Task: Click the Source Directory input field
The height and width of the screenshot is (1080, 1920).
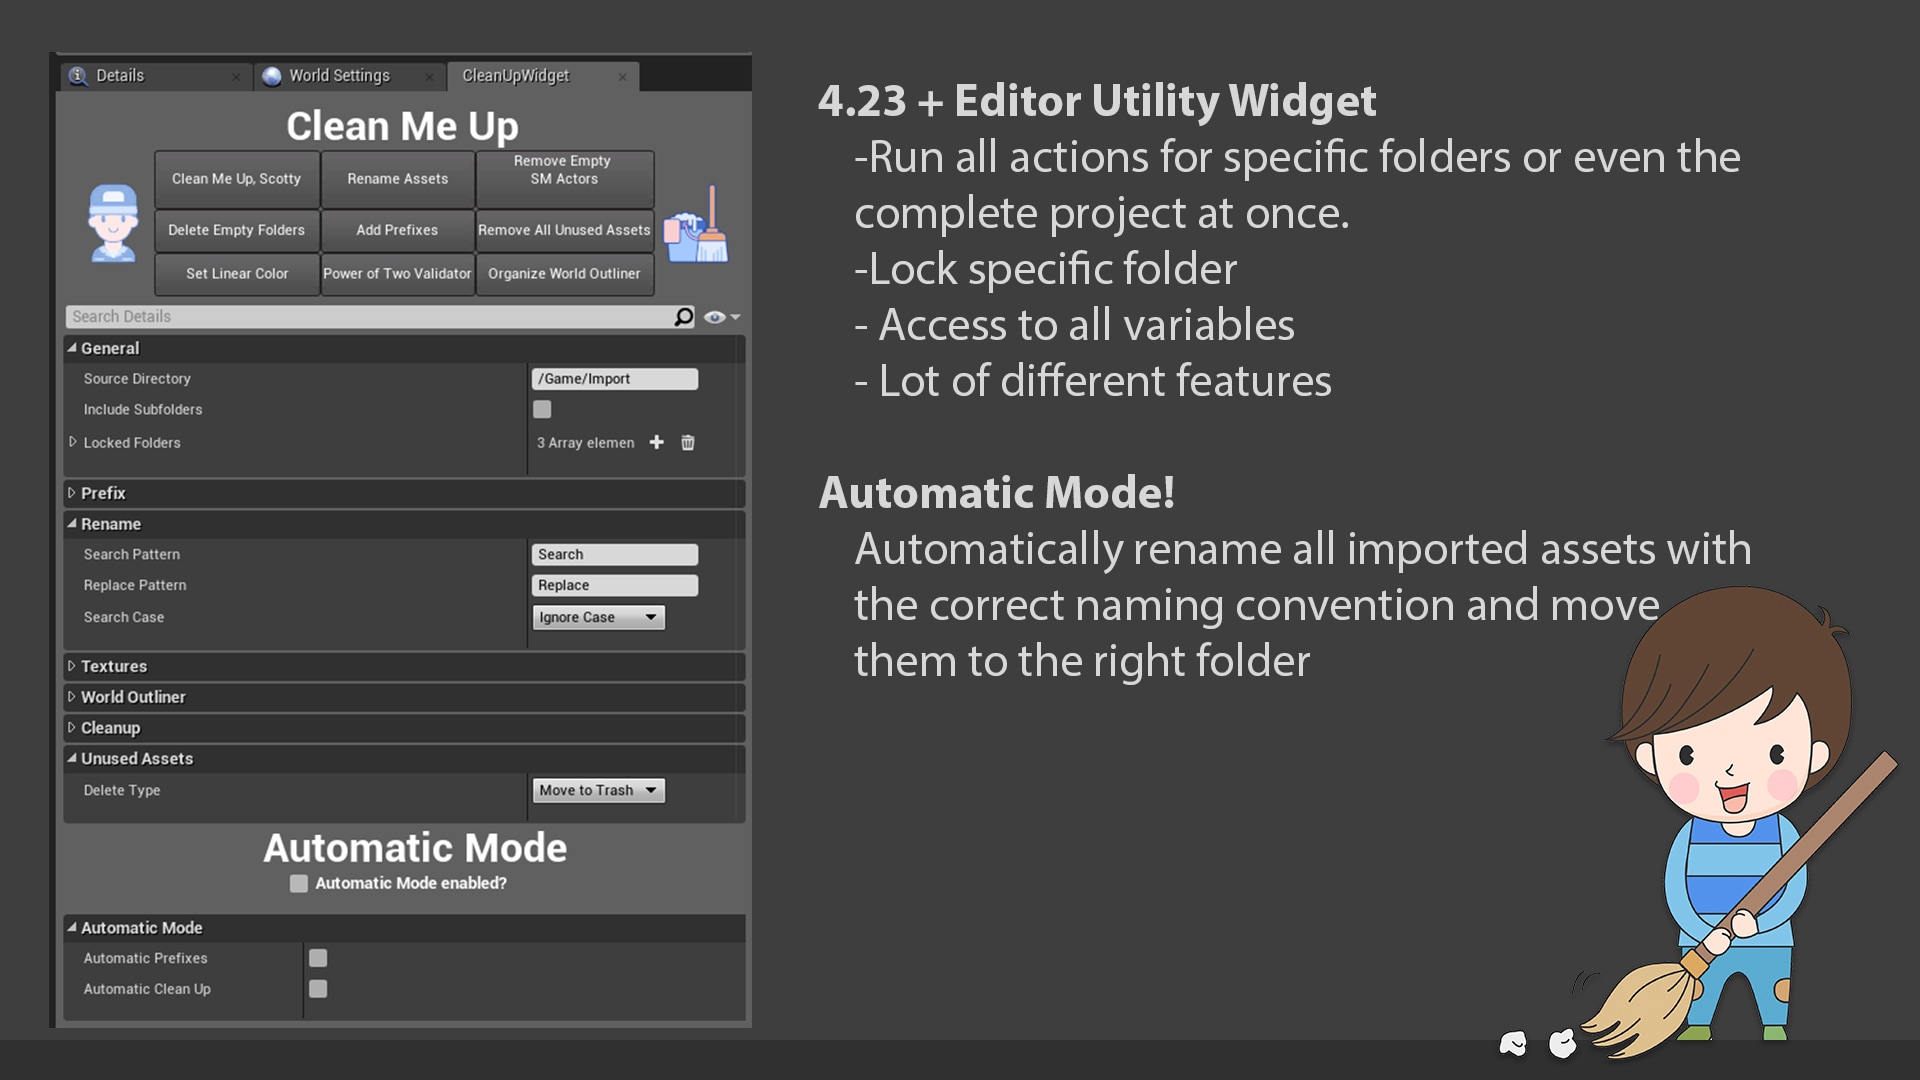Action: pos(614,379)
